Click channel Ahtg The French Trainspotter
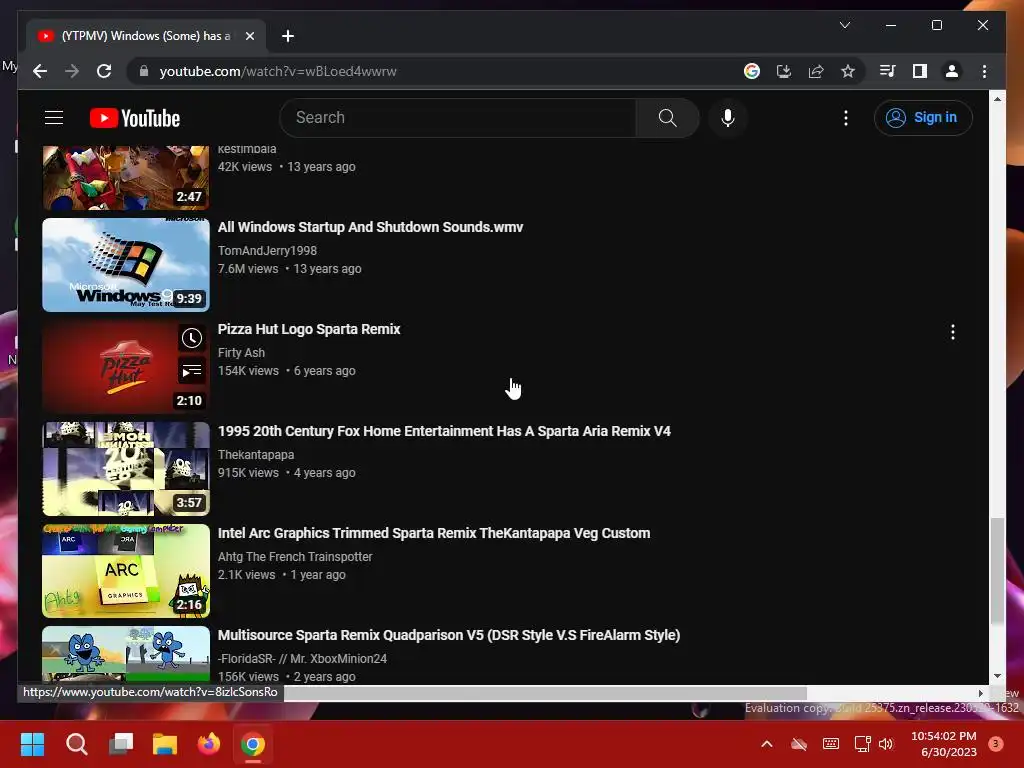1024x768 pixels. (x=295, y=556)
